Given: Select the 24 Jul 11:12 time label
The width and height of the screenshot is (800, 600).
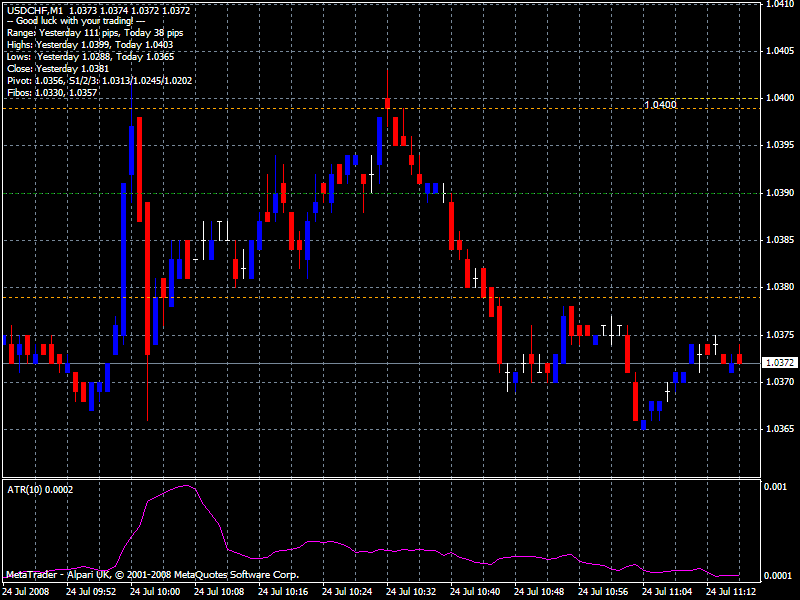Looking at the screenshot, I should pyautogui.click(x=730, y=591).
